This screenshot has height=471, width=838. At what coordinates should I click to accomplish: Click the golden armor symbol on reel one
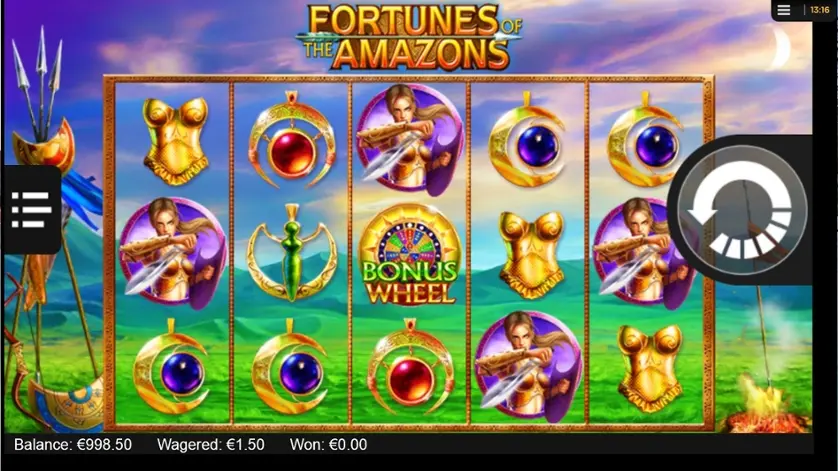click(176, 141)
